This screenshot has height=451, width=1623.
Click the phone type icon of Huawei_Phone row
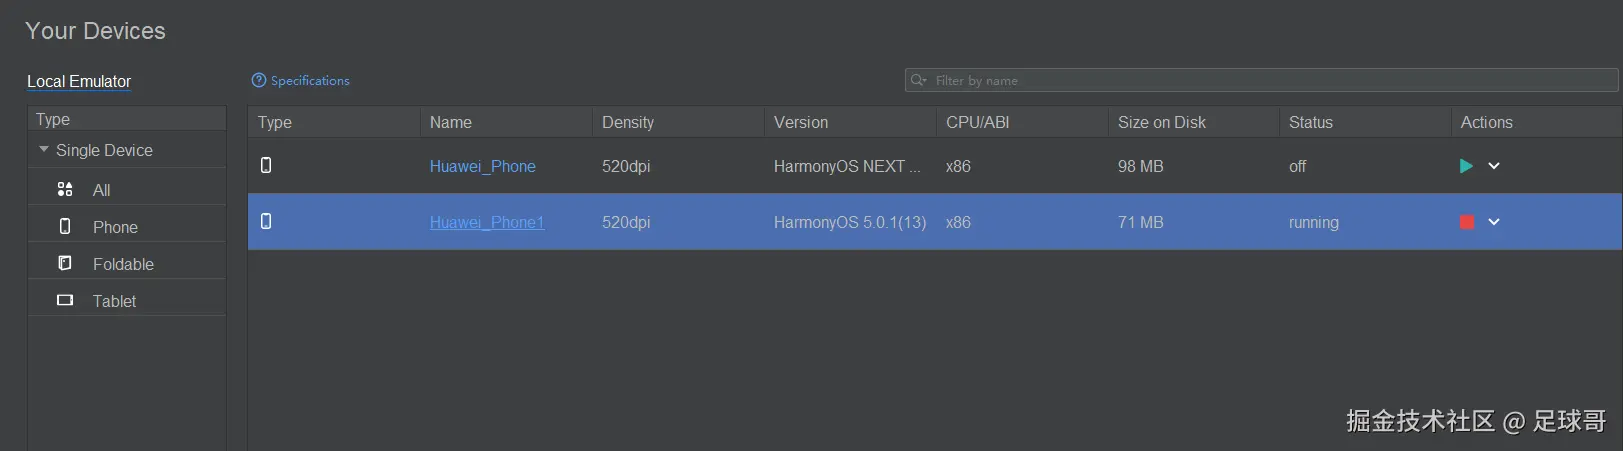coord(266,165)
